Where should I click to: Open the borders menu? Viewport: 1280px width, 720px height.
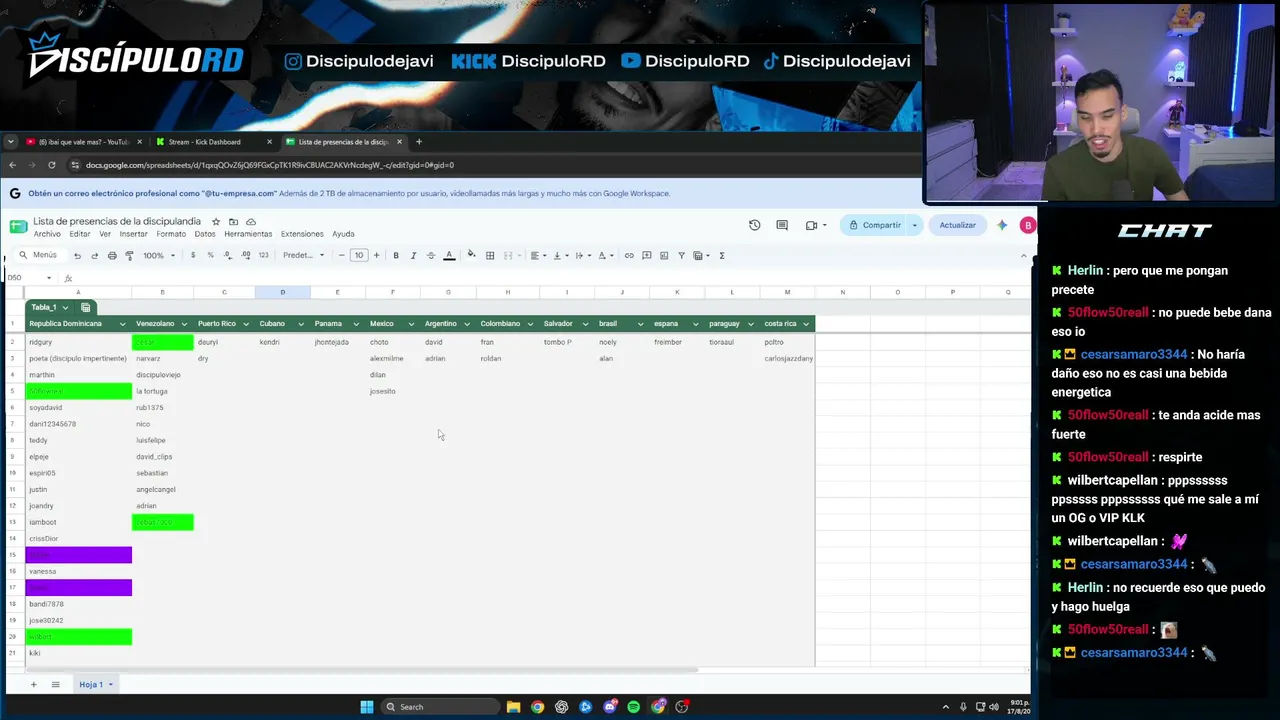[490, 255]
